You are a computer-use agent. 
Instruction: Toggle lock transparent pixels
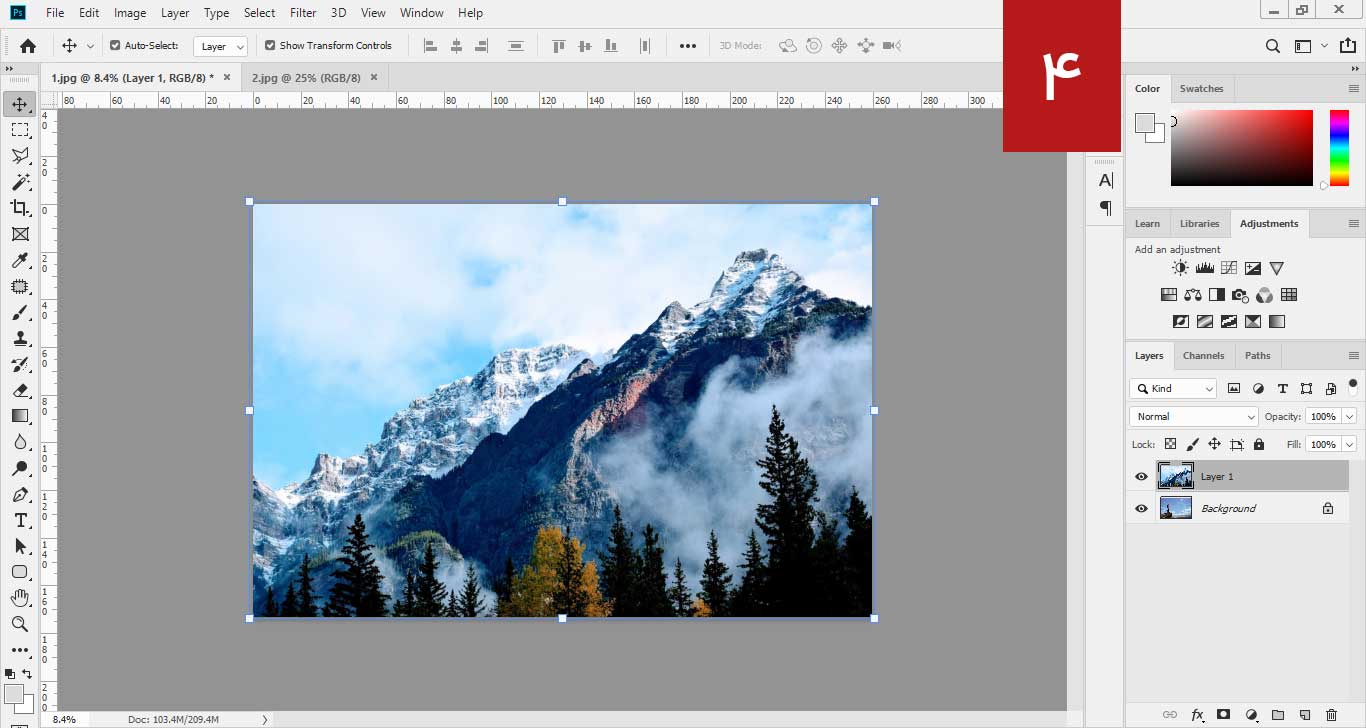pyautogui.click(x=1169, y=444)
